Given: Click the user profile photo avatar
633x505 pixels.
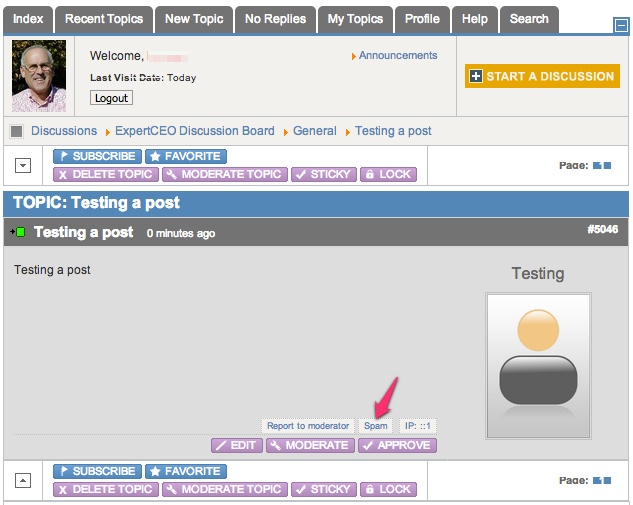Looking at the screenshot, I should pyautogui.click(x=39, y=76).
